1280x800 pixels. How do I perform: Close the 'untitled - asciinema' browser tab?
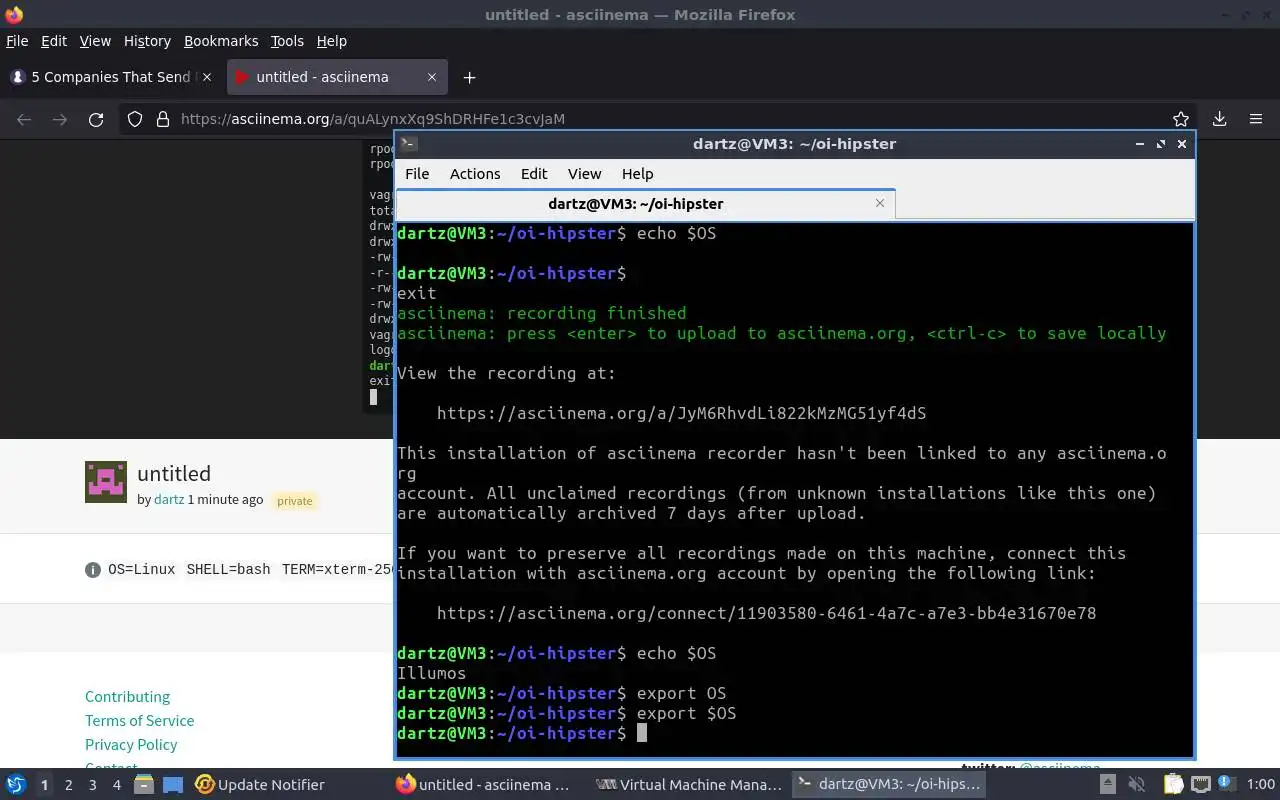tap(432, 77)
